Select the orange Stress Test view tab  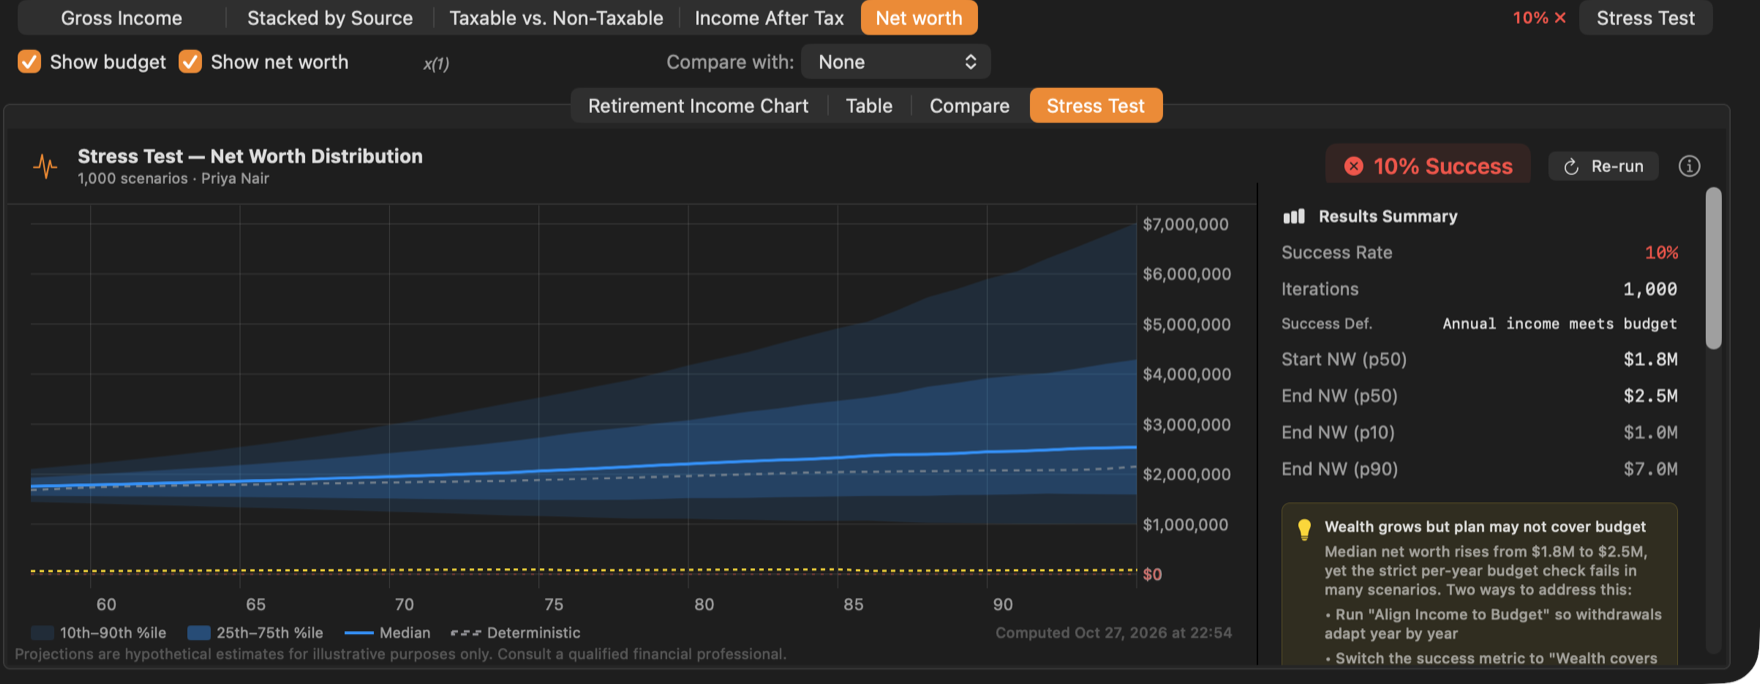(x=1096, y=106)
